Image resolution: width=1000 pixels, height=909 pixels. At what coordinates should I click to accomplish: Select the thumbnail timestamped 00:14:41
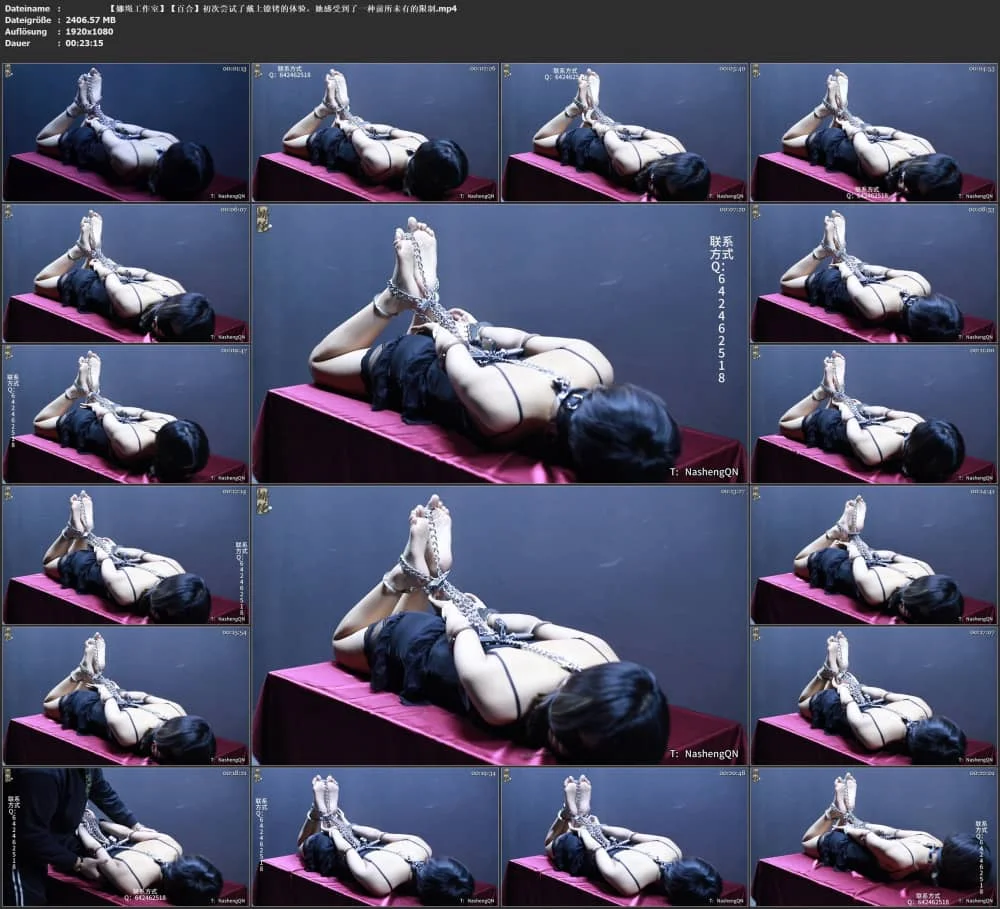(x=874, y=555)
